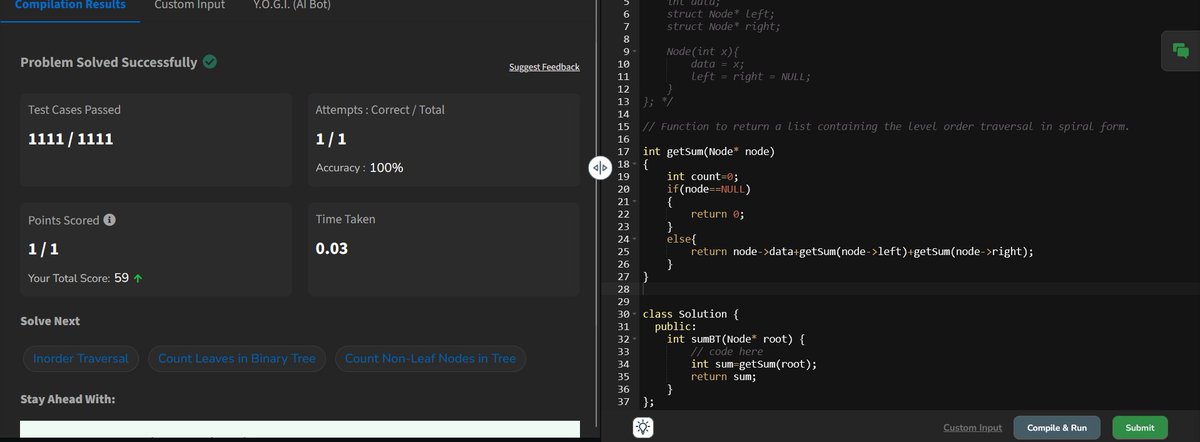This screenshot has height=442, width=1200.
Task: Click line number 28 in the gutter
Action: pyautogui.click(x=624, y=289)
